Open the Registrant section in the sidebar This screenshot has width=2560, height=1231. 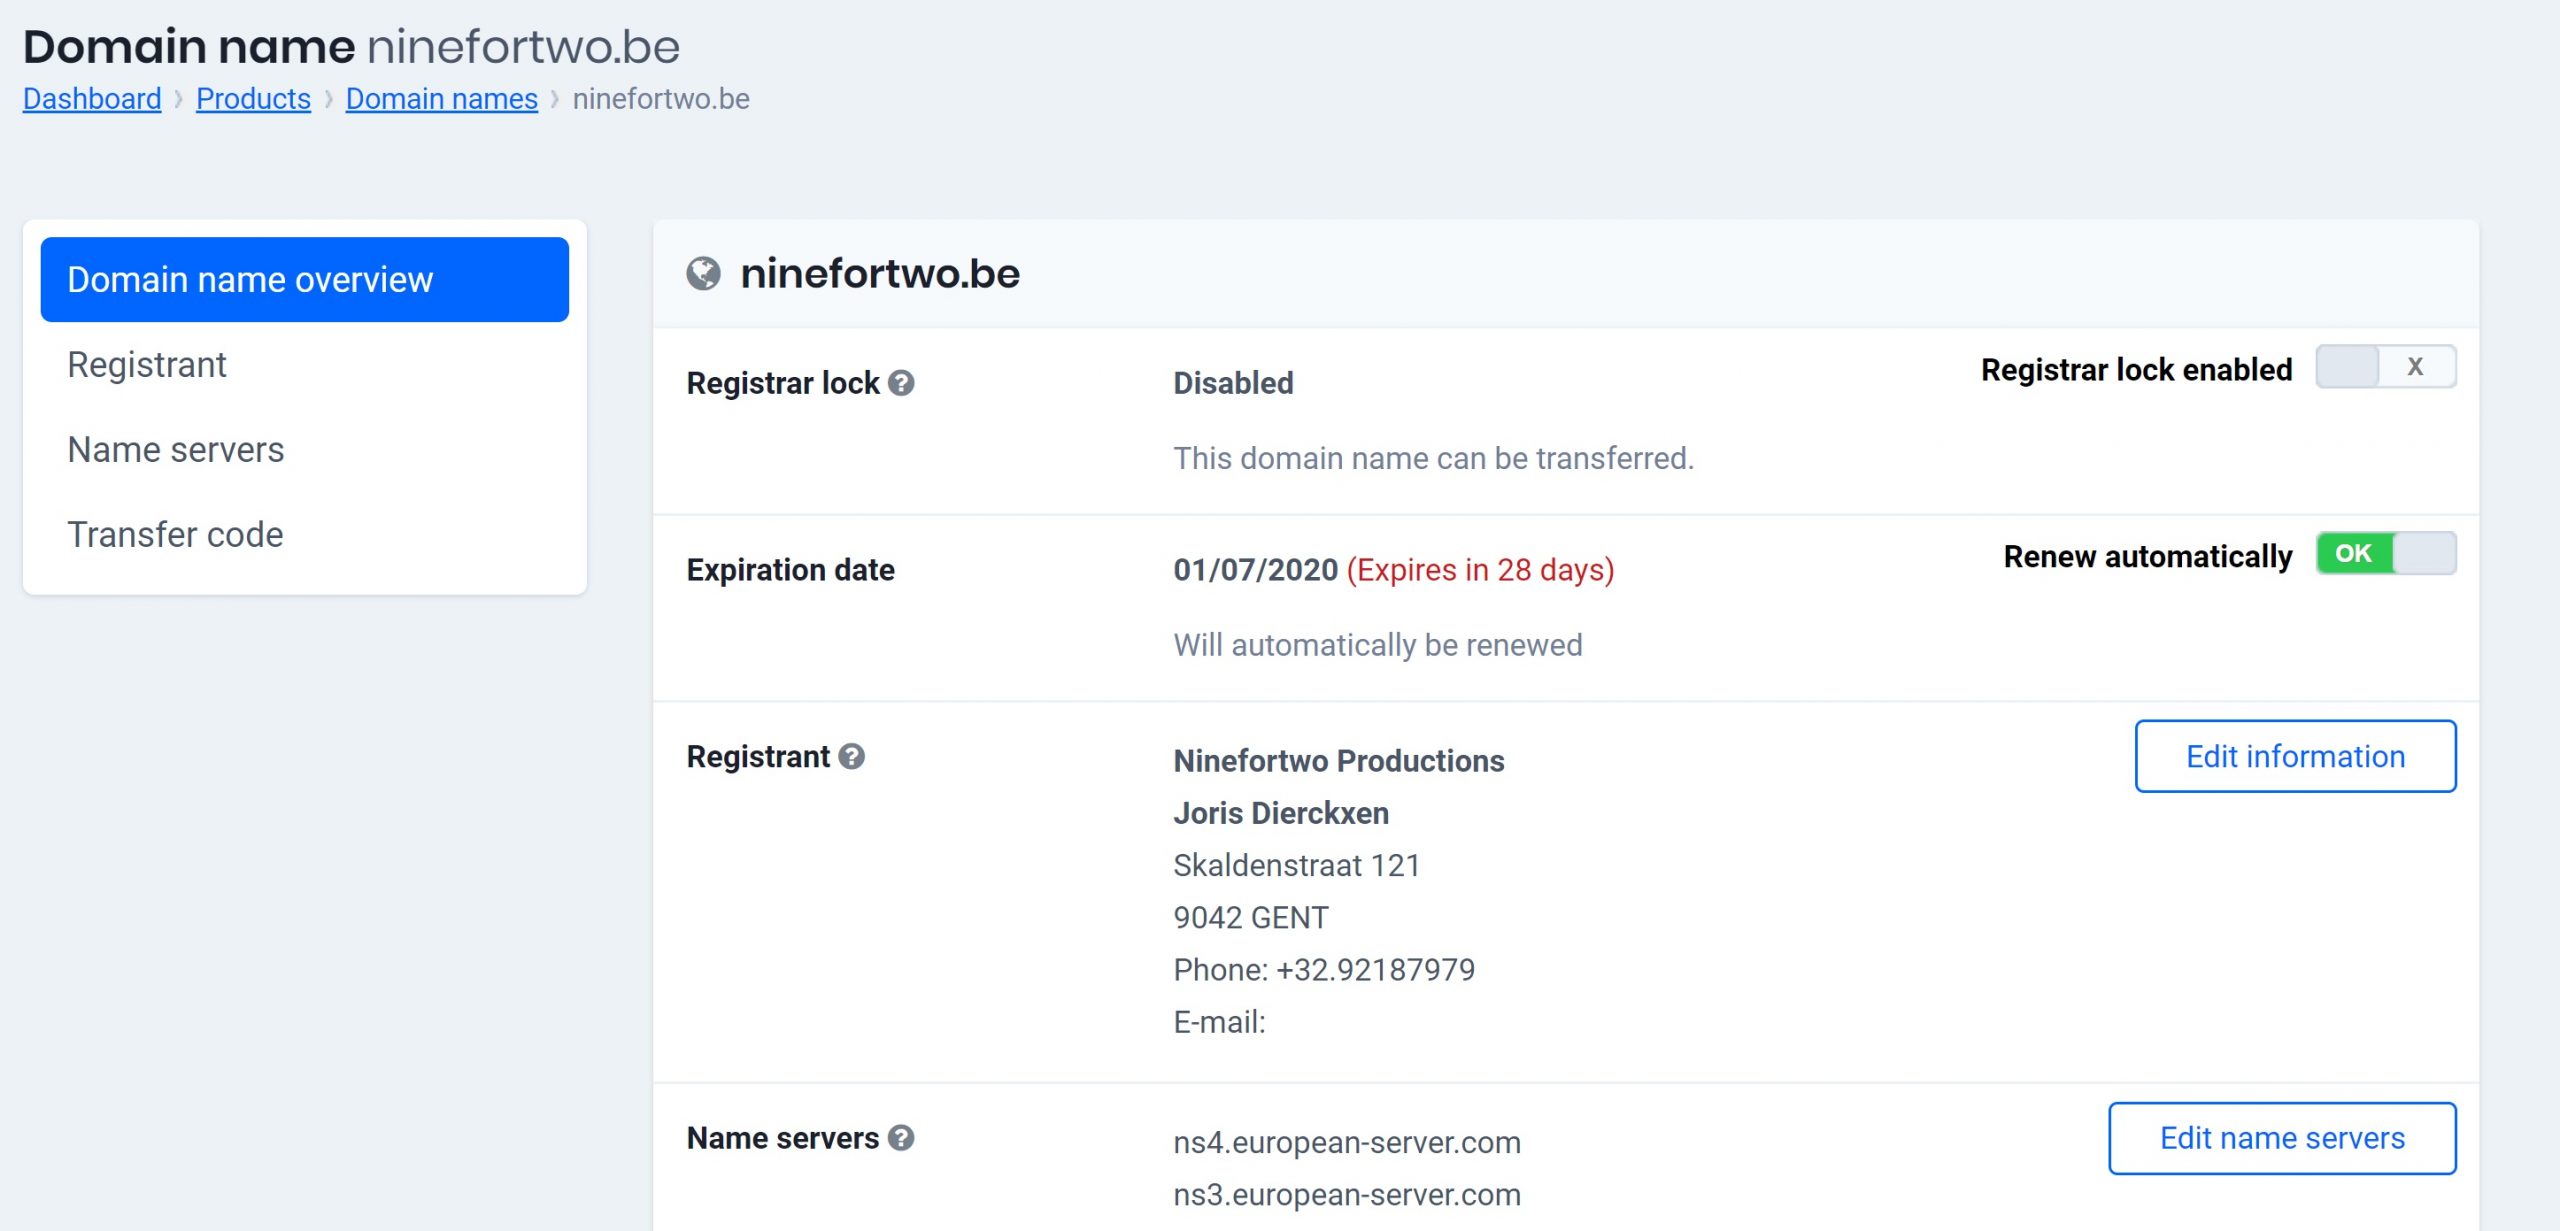(147, 364)
